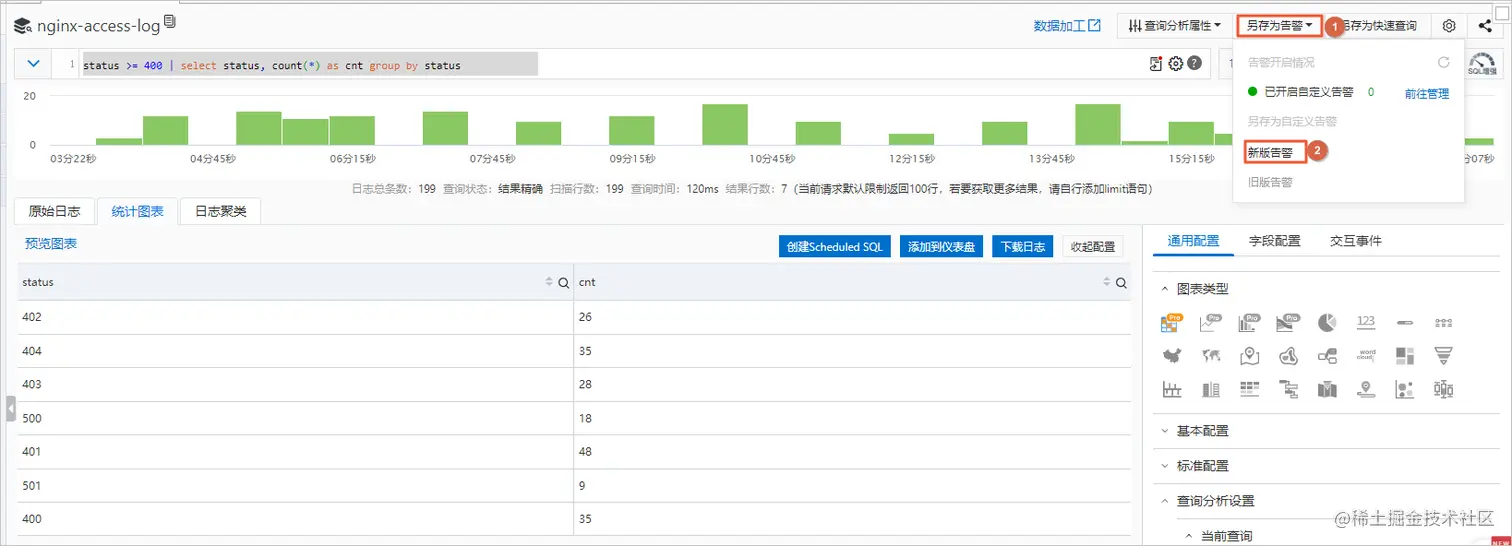Search the status column with magnifier
This screenshot has width=1512, height=546.
[564, 283]
